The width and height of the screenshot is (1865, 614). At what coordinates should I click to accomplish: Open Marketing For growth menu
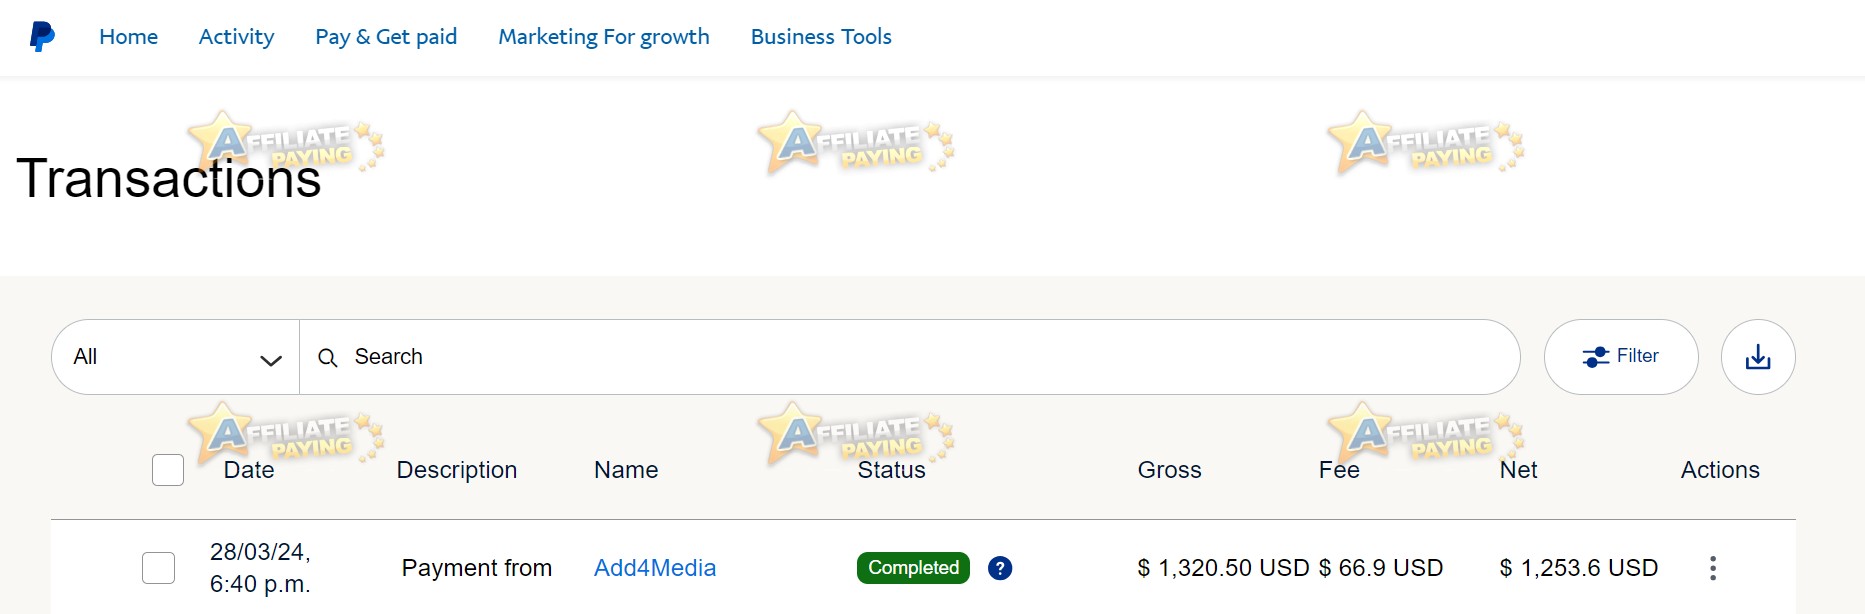(604, 37)
